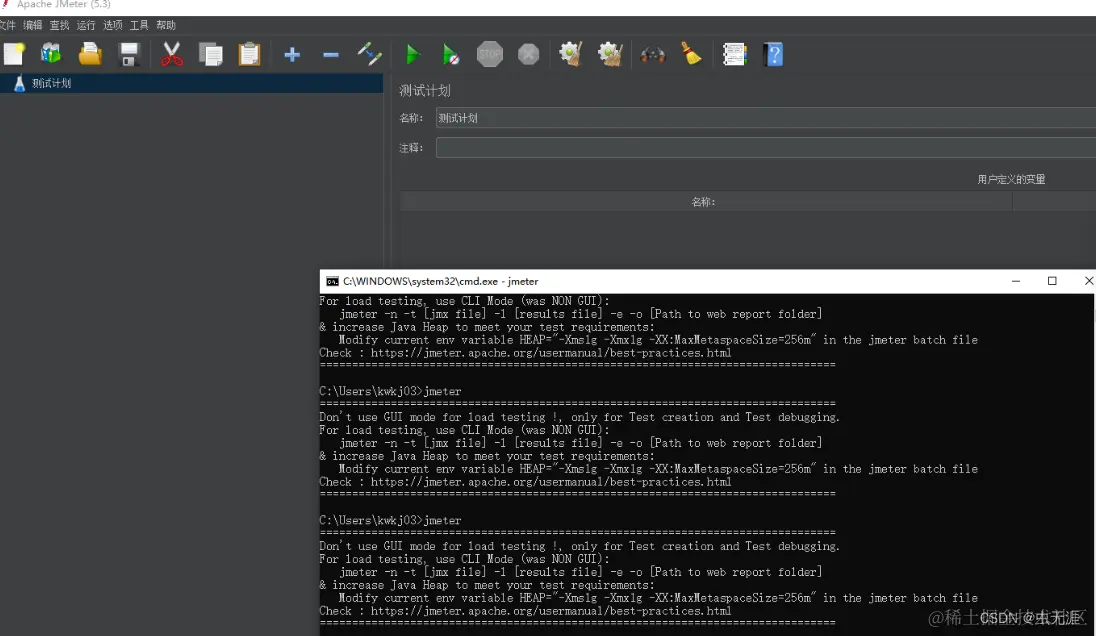Click the Stop test icon
This screenshot has height=636, width=1096.
490,54
